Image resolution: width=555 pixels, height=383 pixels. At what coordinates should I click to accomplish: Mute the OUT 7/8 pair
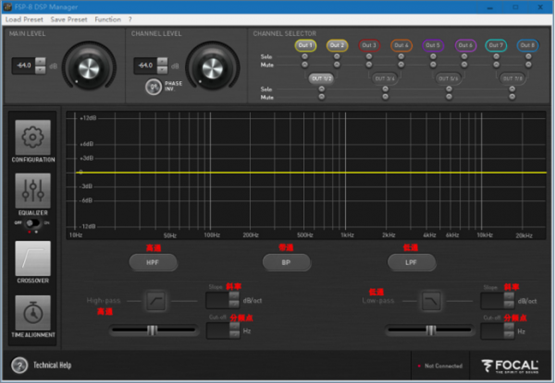tap(512, 97)
